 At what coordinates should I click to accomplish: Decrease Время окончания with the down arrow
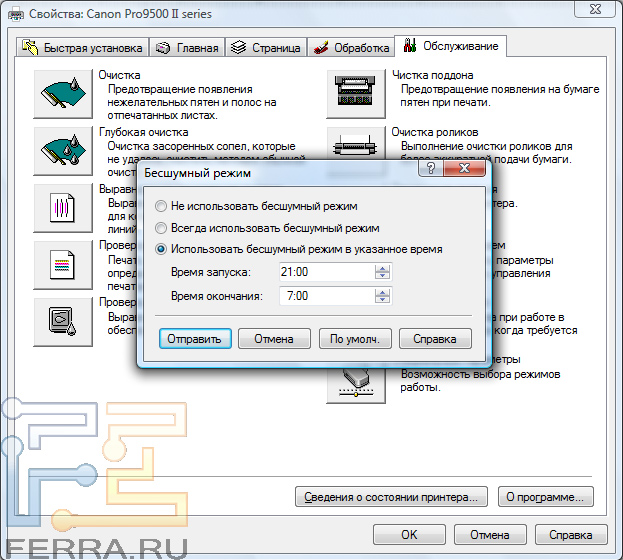click(x=382, y=300)
